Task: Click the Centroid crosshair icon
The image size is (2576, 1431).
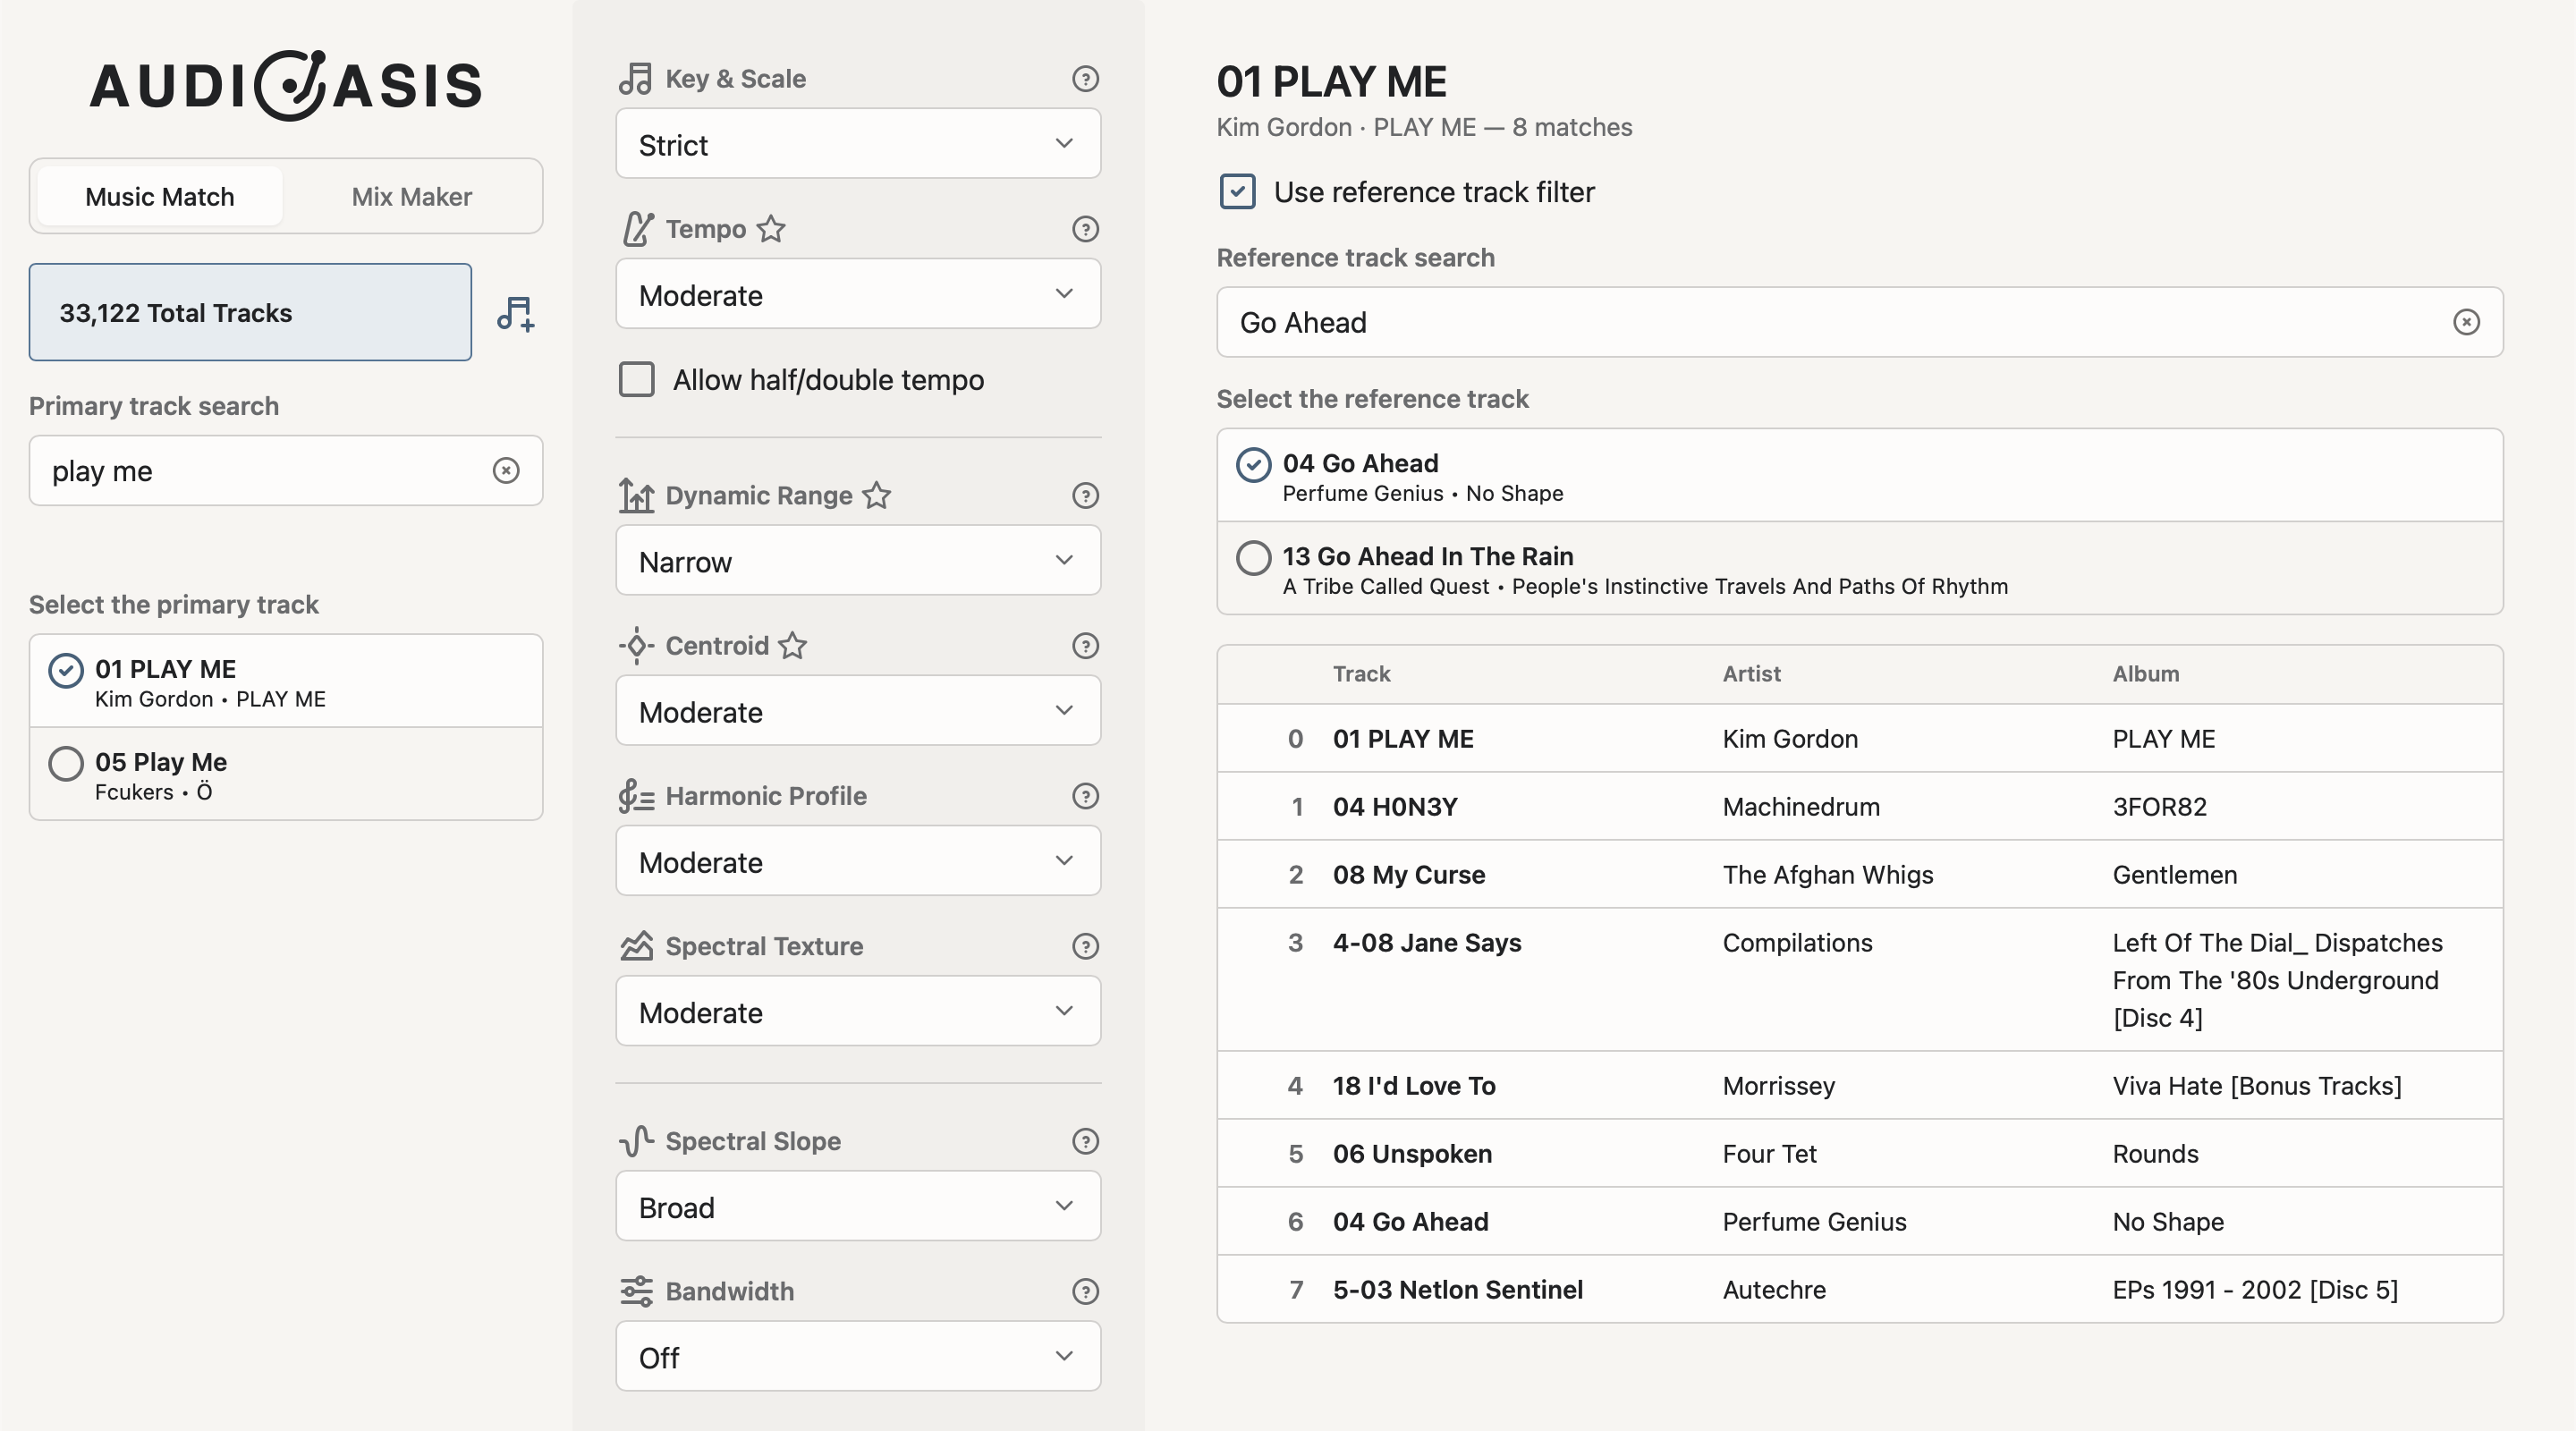Action: [636, 646]
